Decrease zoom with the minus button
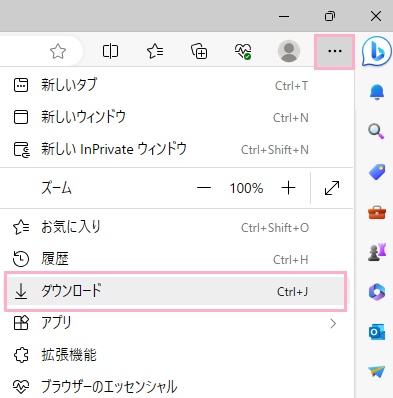Viewport: 393px width, 398px height. click(204, 188)
